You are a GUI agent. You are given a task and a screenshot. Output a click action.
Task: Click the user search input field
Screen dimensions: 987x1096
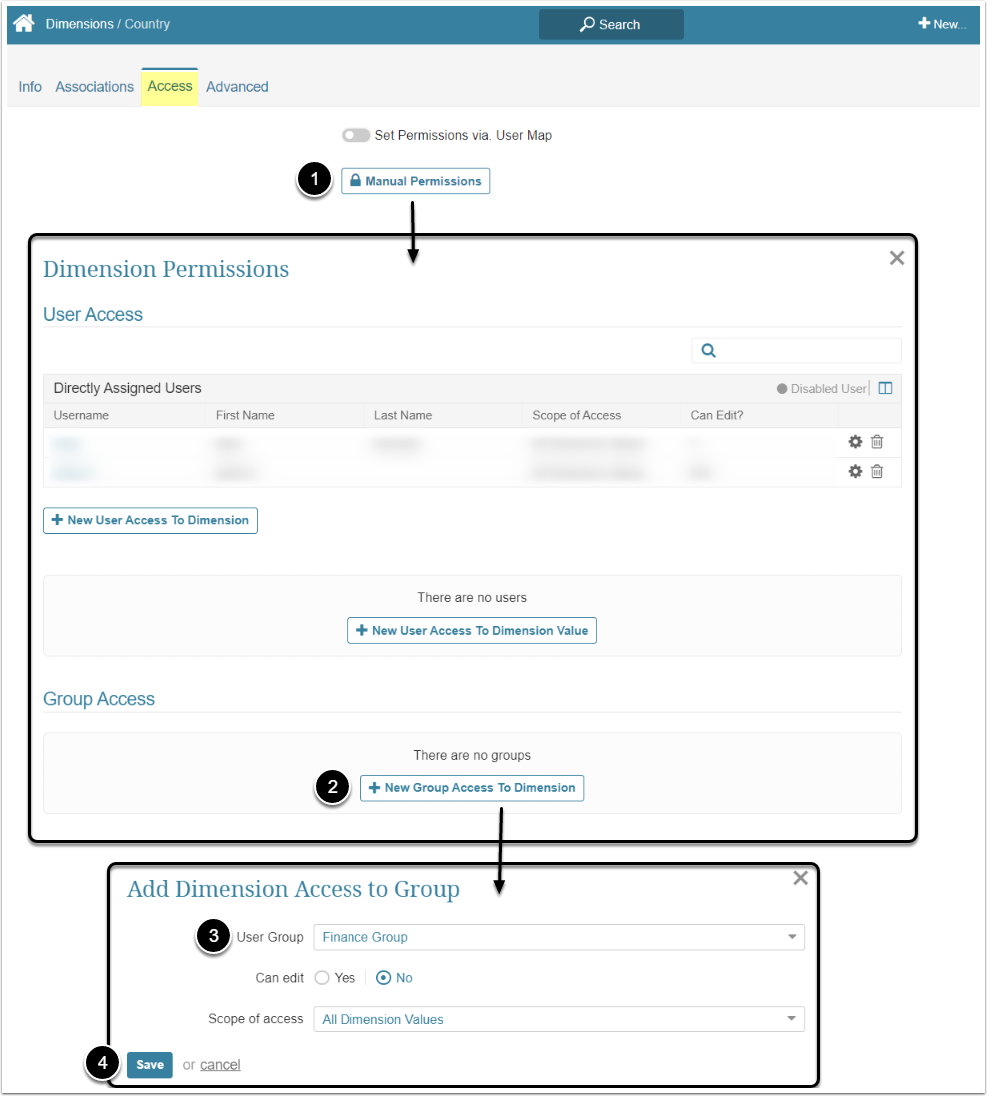point(806,350)
